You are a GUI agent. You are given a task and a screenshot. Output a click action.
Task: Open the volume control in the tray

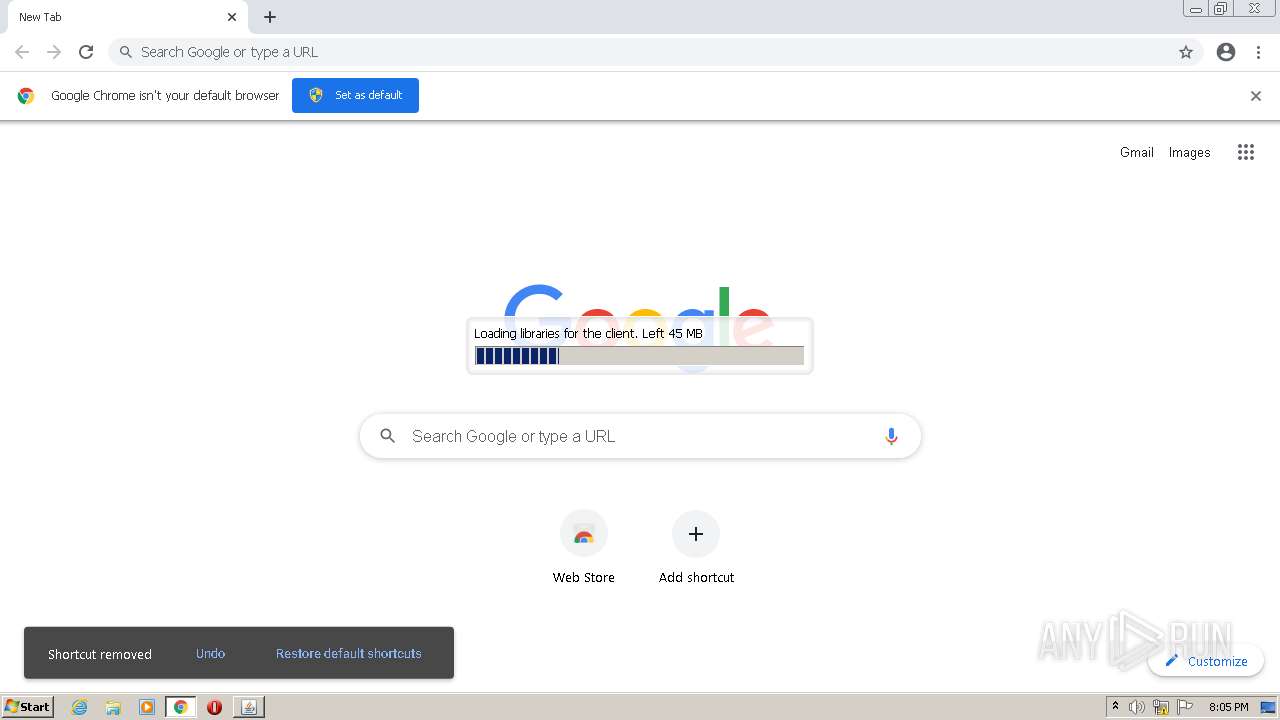[1137, 707]
